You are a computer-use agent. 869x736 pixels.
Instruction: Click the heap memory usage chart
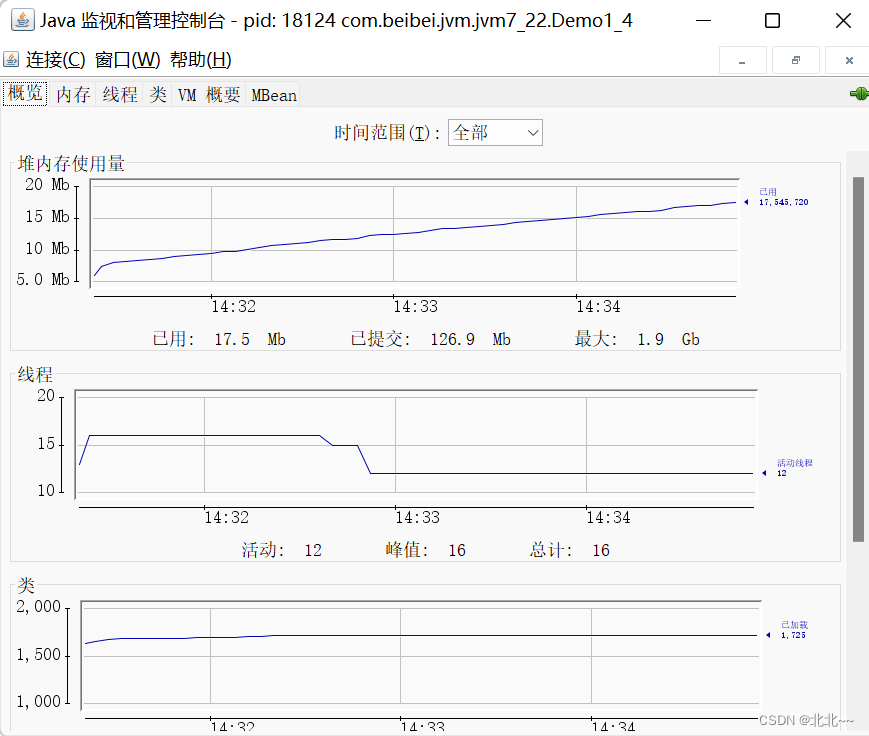(414, 238)
